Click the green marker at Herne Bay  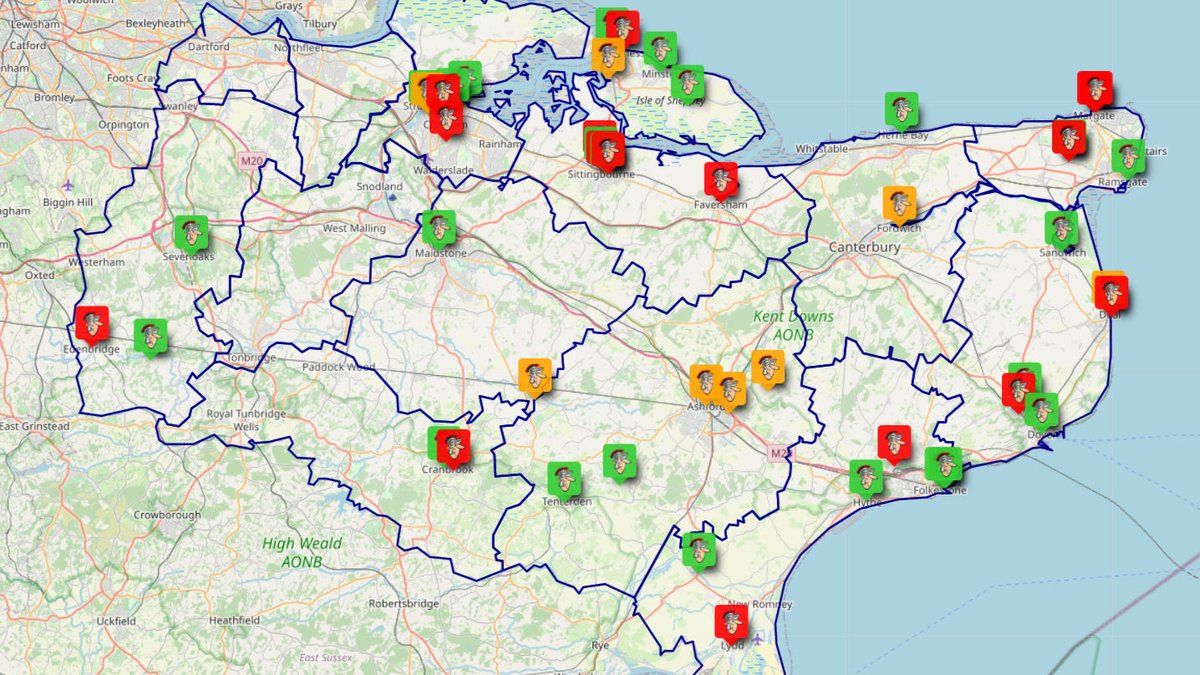point(902,109)
